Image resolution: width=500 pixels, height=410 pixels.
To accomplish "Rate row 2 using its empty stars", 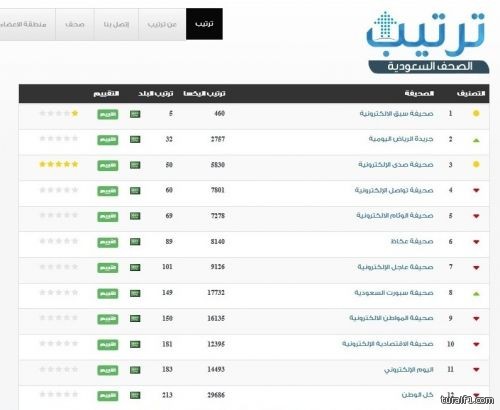I will (59, 138).
